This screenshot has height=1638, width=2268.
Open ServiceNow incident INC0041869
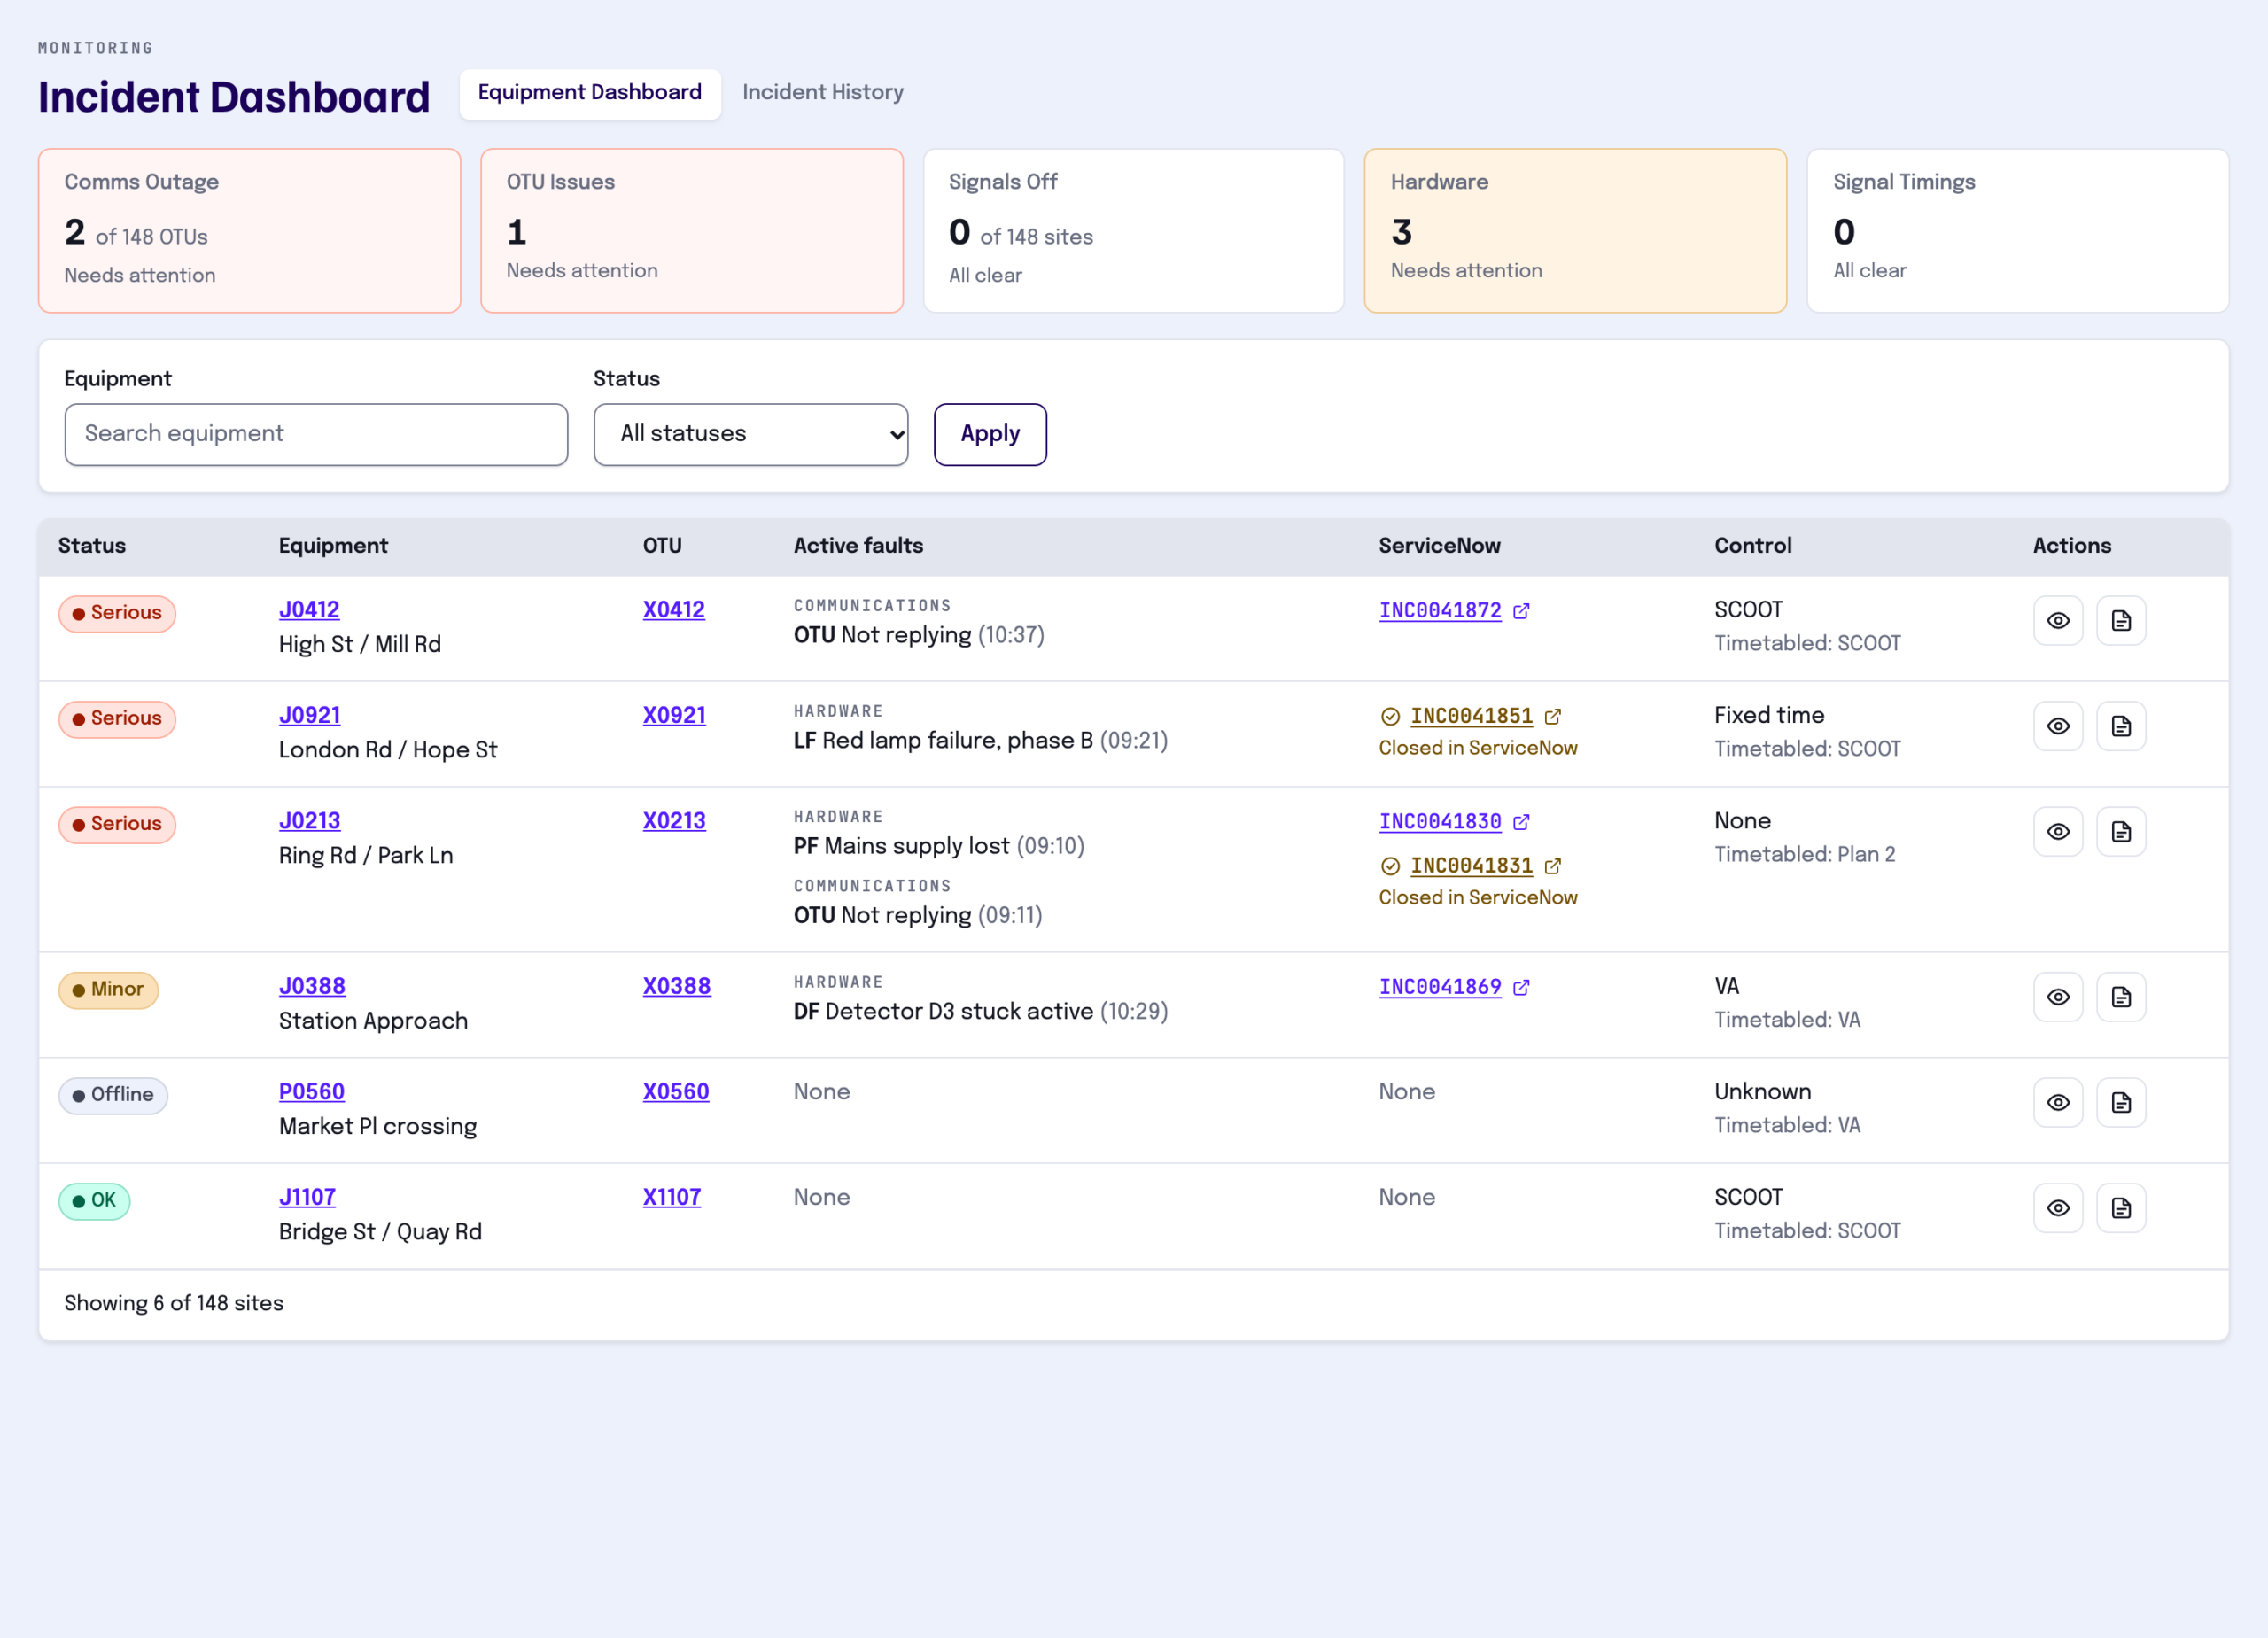(x=1440, y=988)
